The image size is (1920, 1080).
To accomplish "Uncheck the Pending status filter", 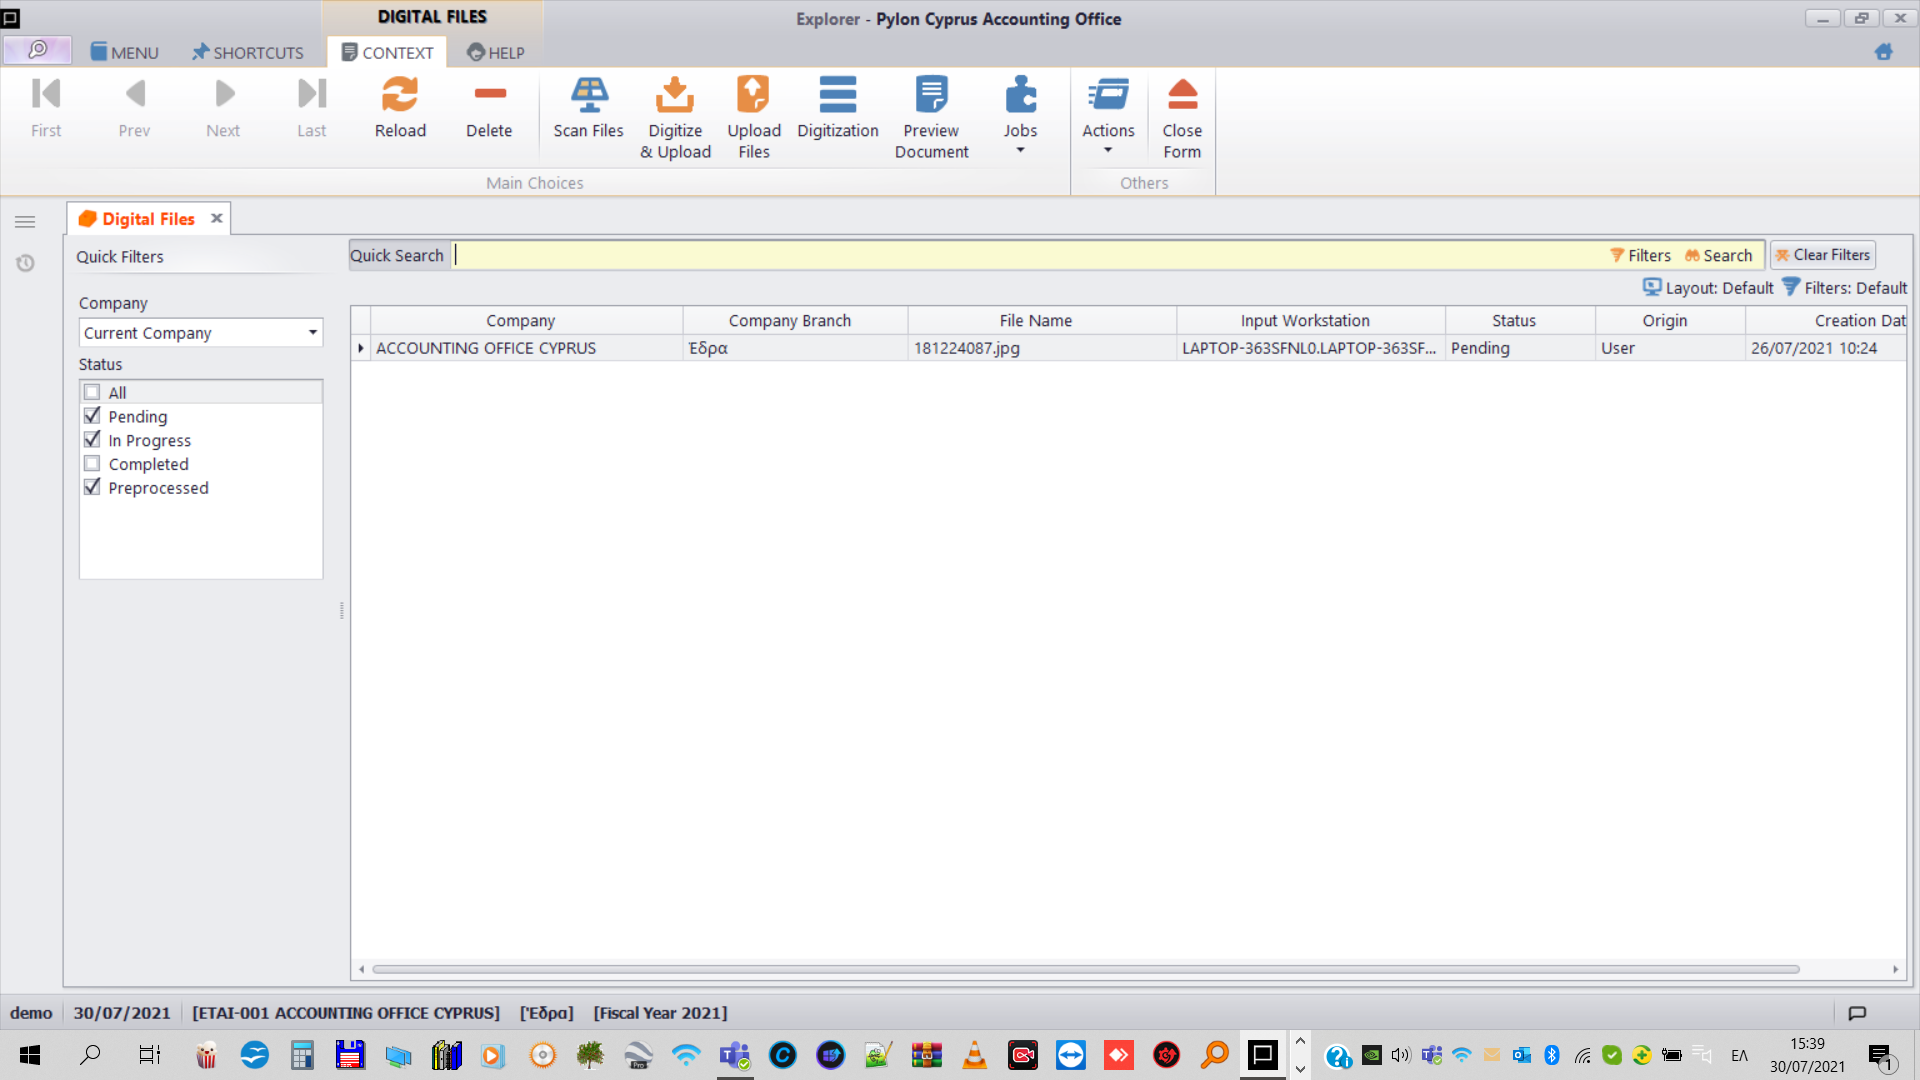I will pos(93,416).
